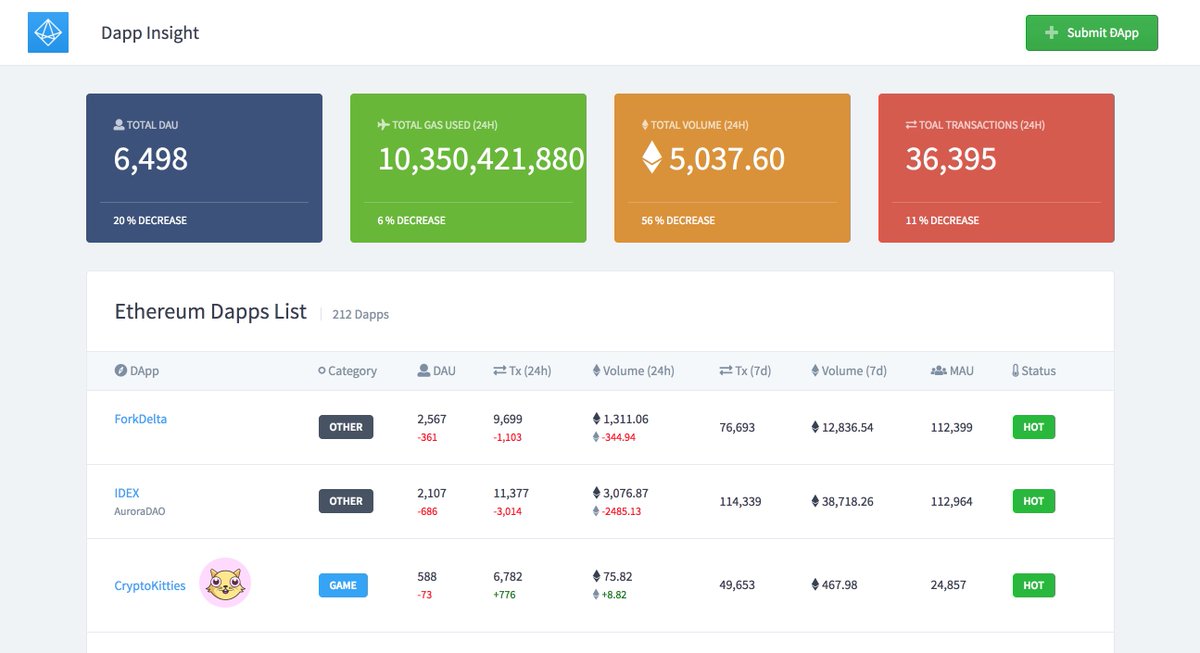Click the thermometer icon in Status header
Screen dimensions: 1200x653
point(1016,370)
